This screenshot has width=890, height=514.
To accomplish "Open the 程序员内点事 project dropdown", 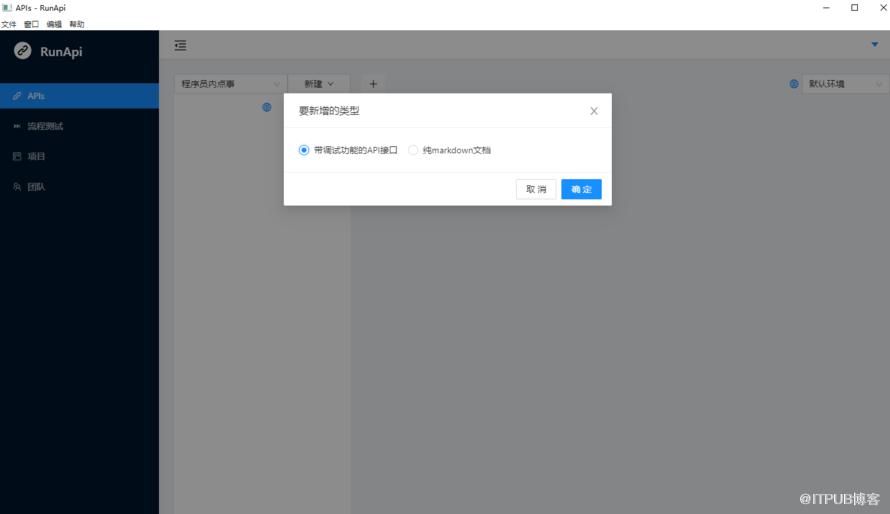I will pos(230,84).
